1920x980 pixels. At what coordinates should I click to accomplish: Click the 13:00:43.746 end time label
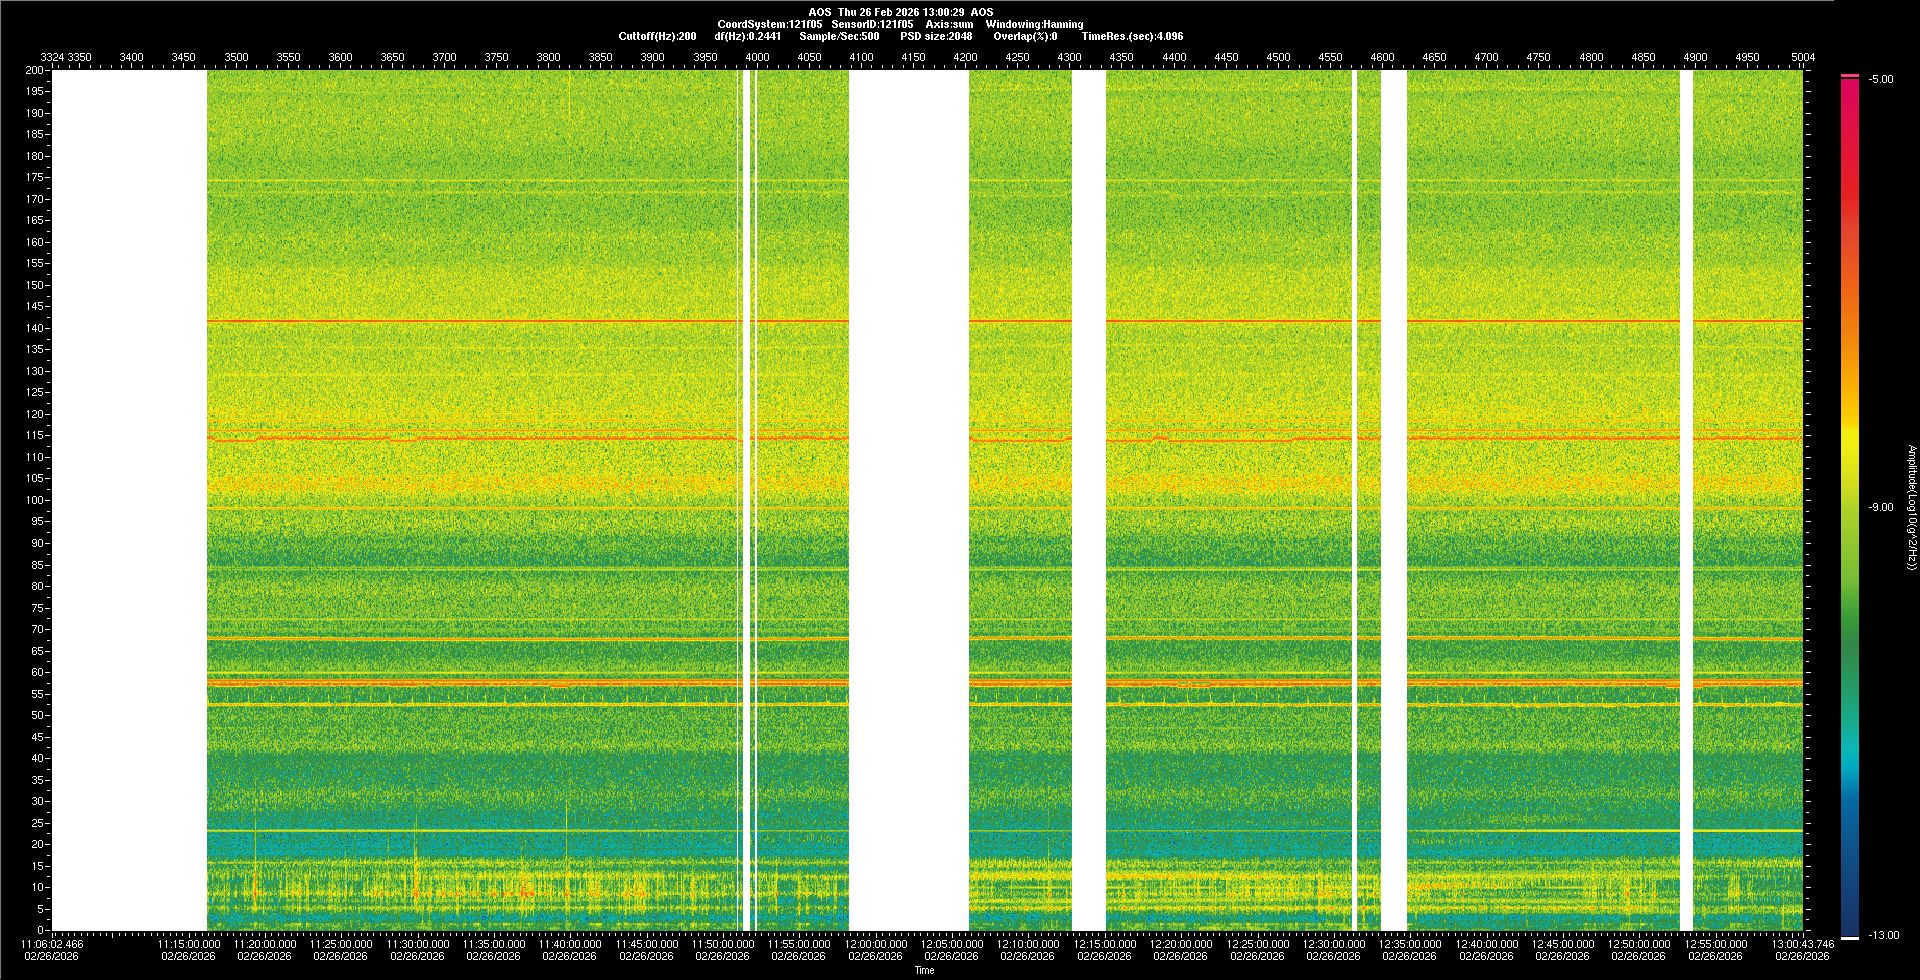pyautogui.click(x=1802, y=943)
